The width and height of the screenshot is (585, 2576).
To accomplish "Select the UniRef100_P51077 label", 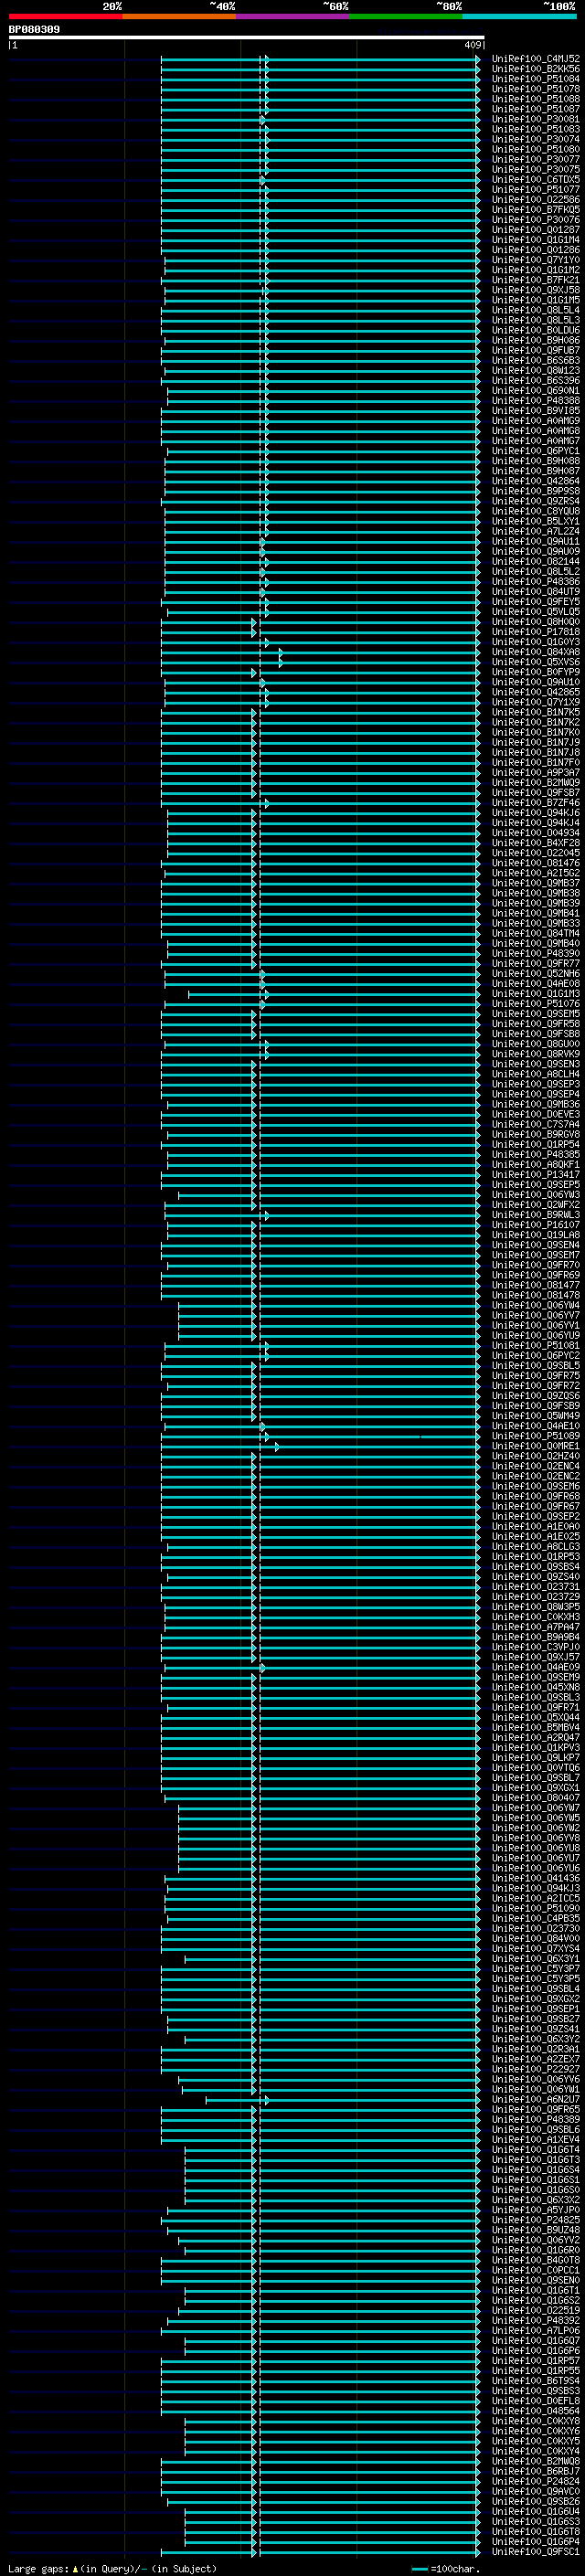I will [x=536, y=189].
